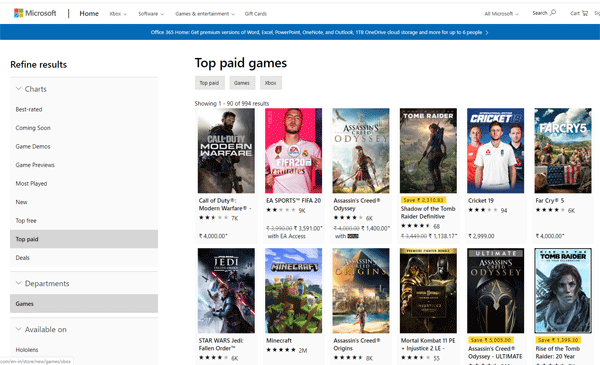
Task: Expand Games & entertainment dropdown
Action: [205, 14]
